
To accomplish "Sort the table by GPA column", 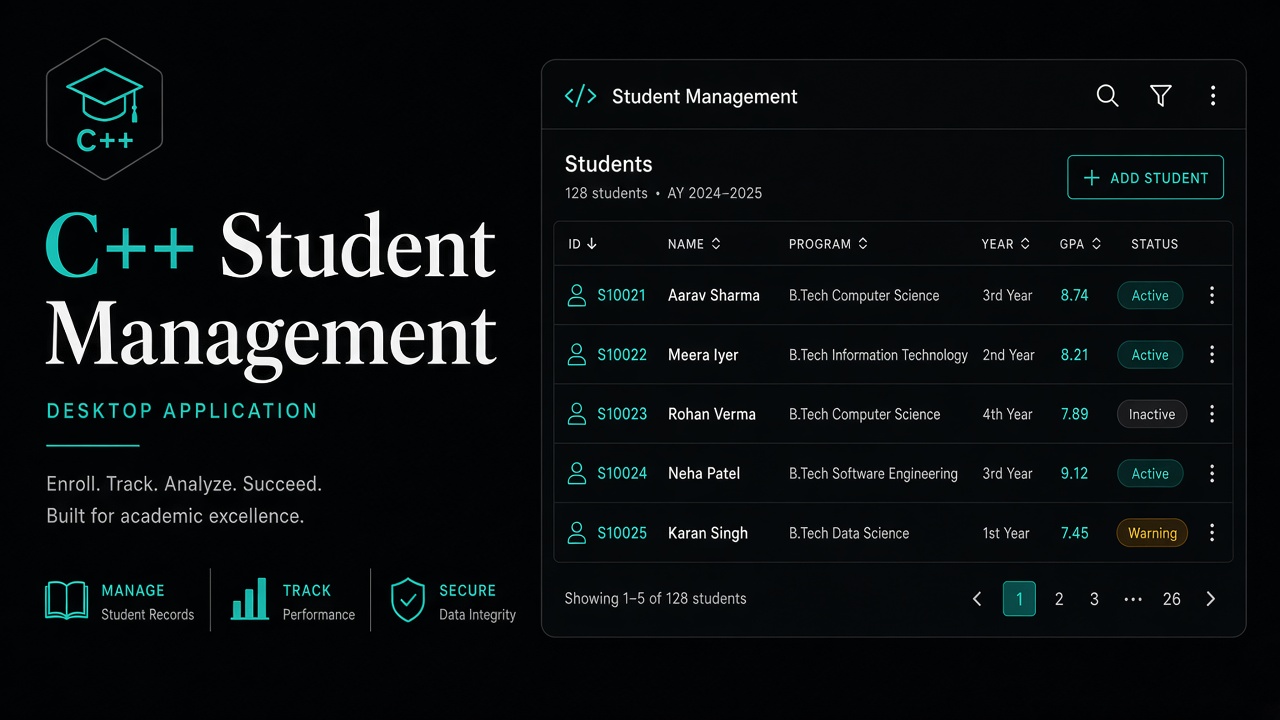I will tap(1080, 244).
